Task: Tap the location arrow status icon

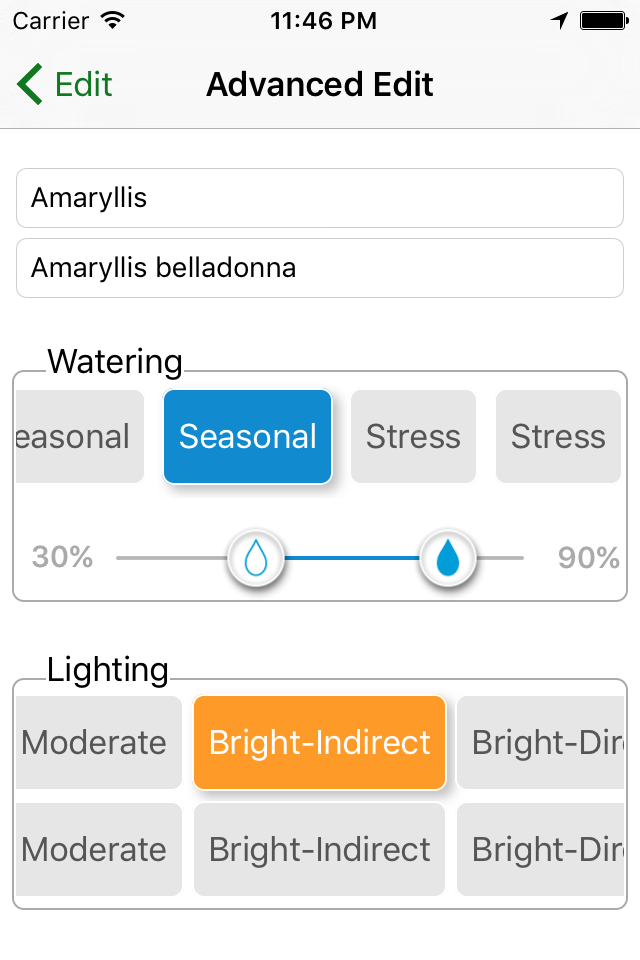Action: click(x=559, y=21)
